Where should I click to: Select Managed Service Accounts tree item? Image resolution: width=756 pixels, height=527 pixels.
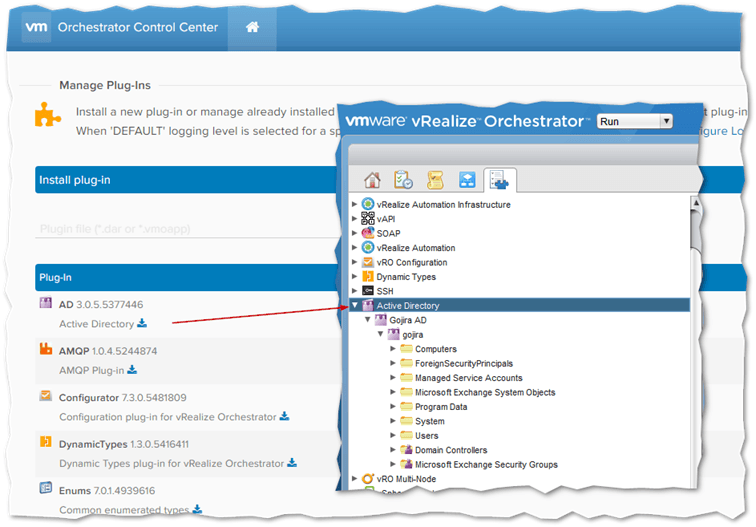click(469, 378)
